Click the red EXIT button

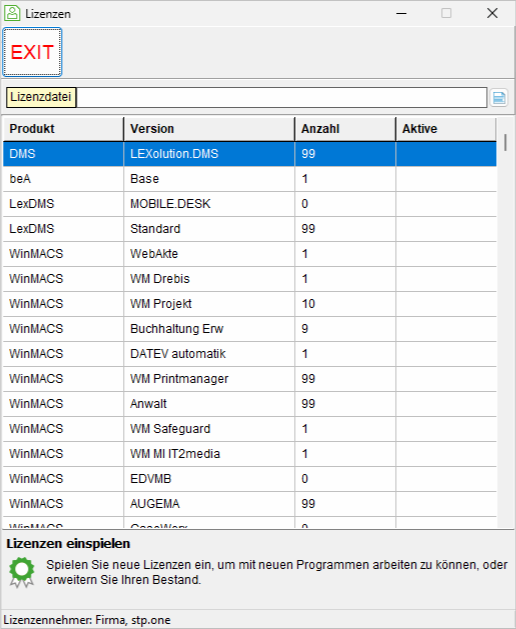click(x=32, y=52)
